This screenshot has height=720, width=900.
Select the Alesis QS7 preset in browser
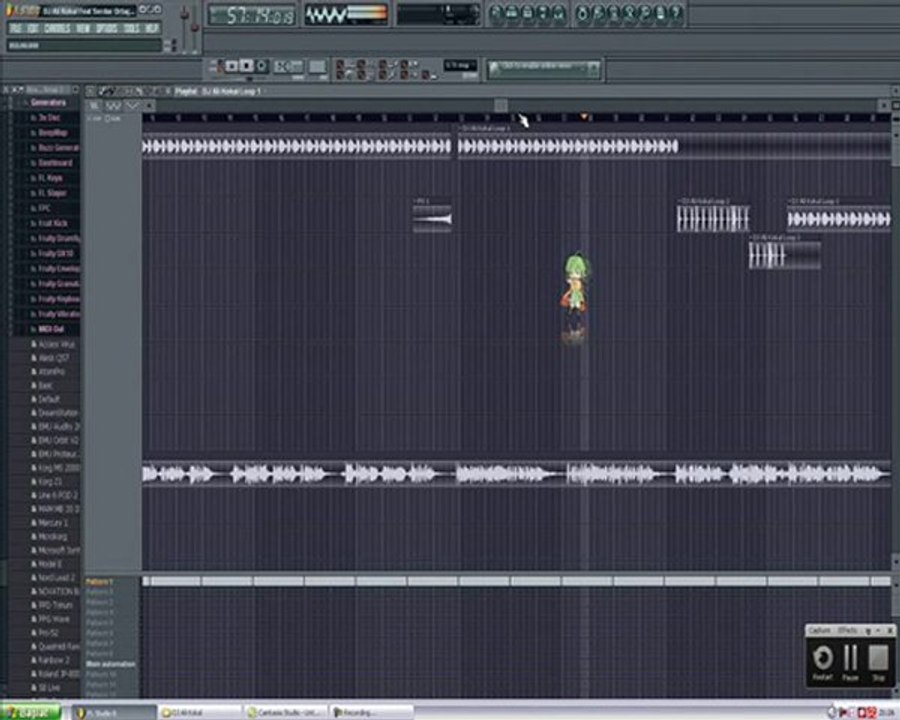click(x=53, y=358)
